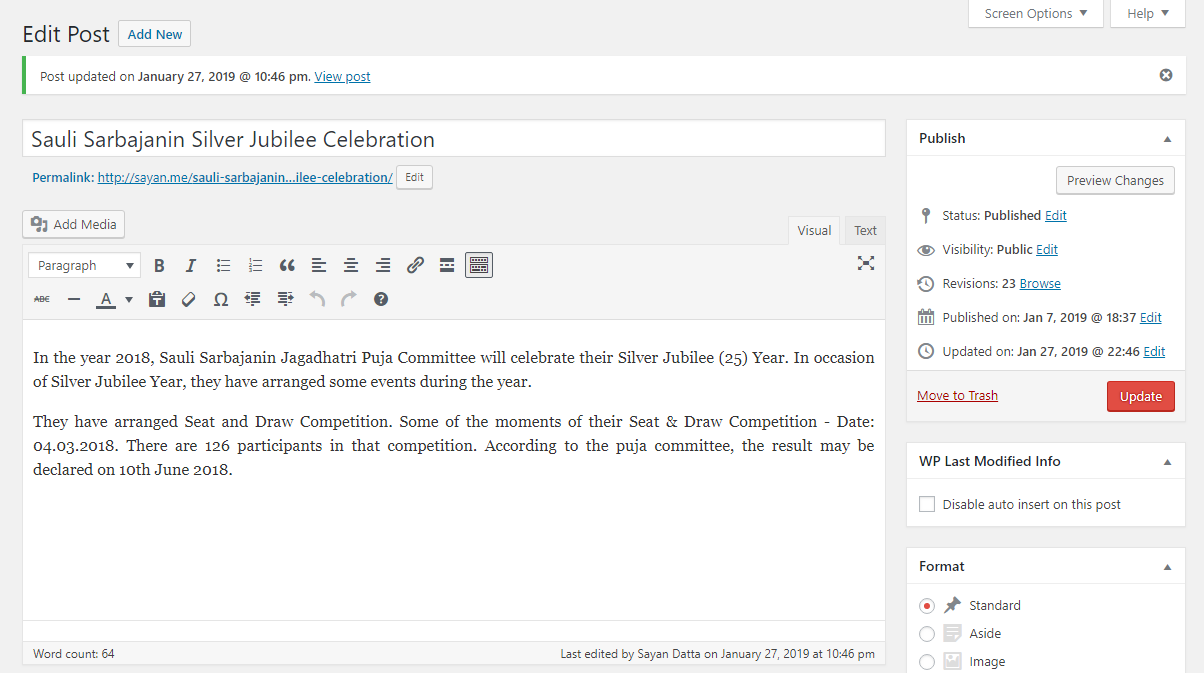This screenshot has width=1204, height=673.
Task: Expand the Screen Options panel
Action: pyautogui.click(x=1035, y=14)
